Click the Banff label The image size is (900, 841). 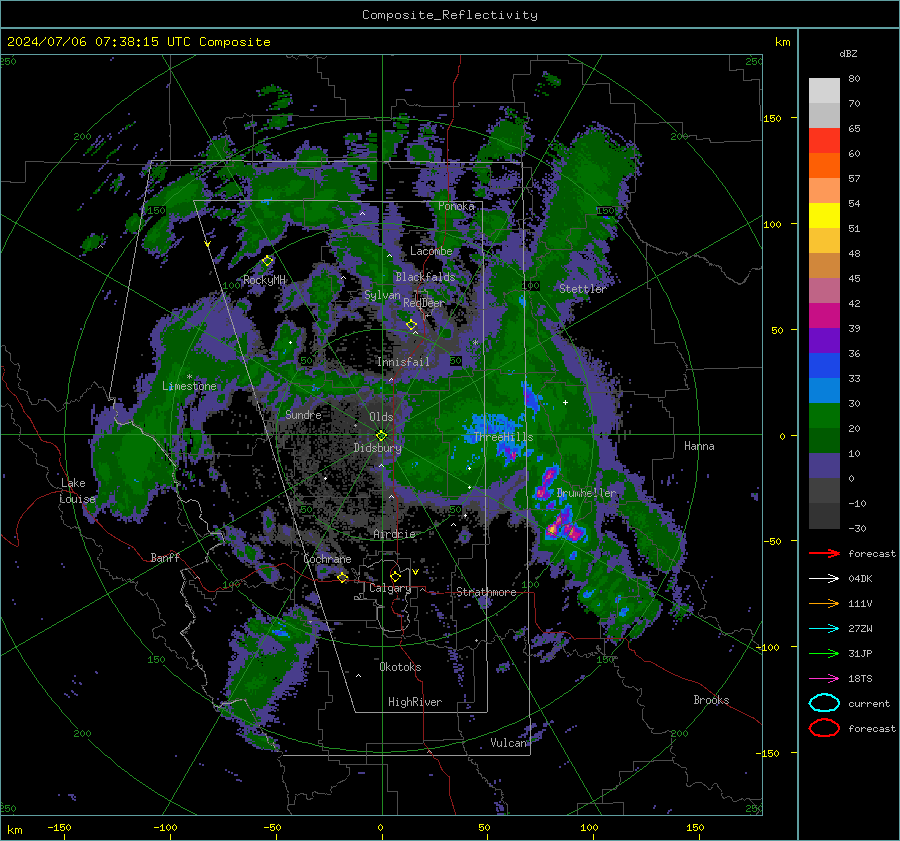tap(165, 558)
